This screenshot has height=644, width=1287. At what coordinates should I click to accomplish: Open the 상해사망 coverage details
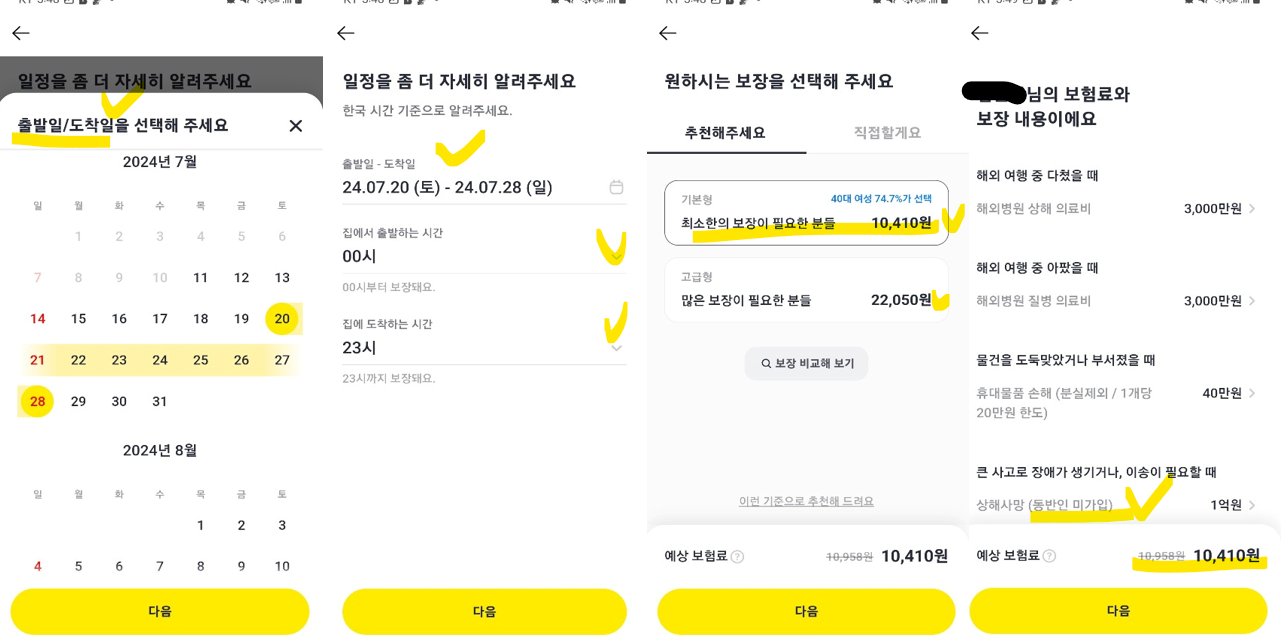(x=1253, y=505)
